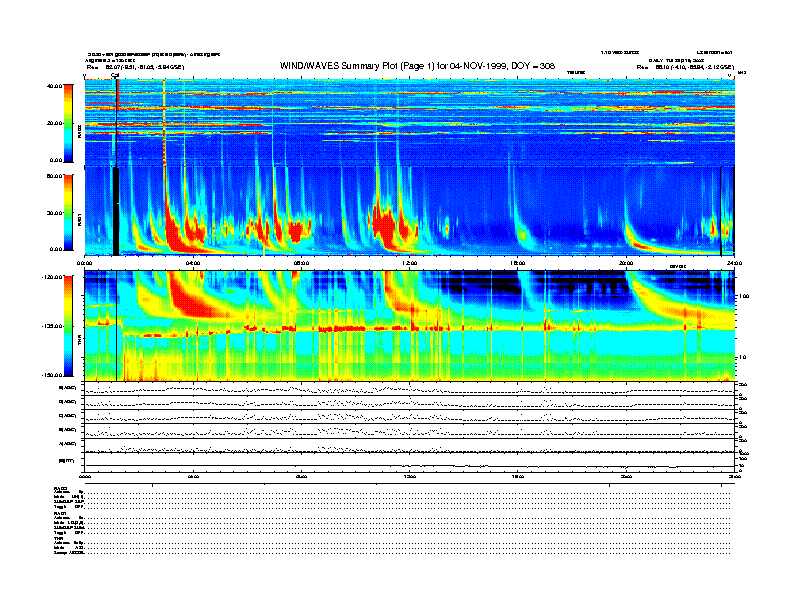This screenshot has width=792, height=612.
Task: Click inside the RAD1 spectrogram panel
Action: click(410, 212)
